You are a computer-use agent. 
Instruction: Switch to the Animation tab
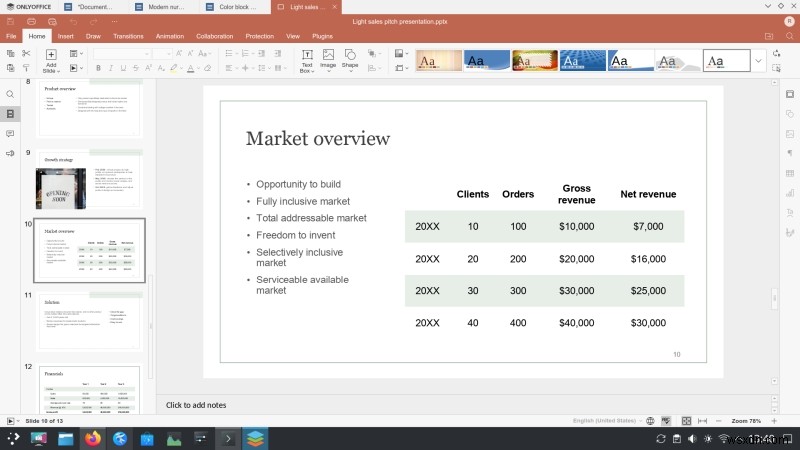(169, 36)
